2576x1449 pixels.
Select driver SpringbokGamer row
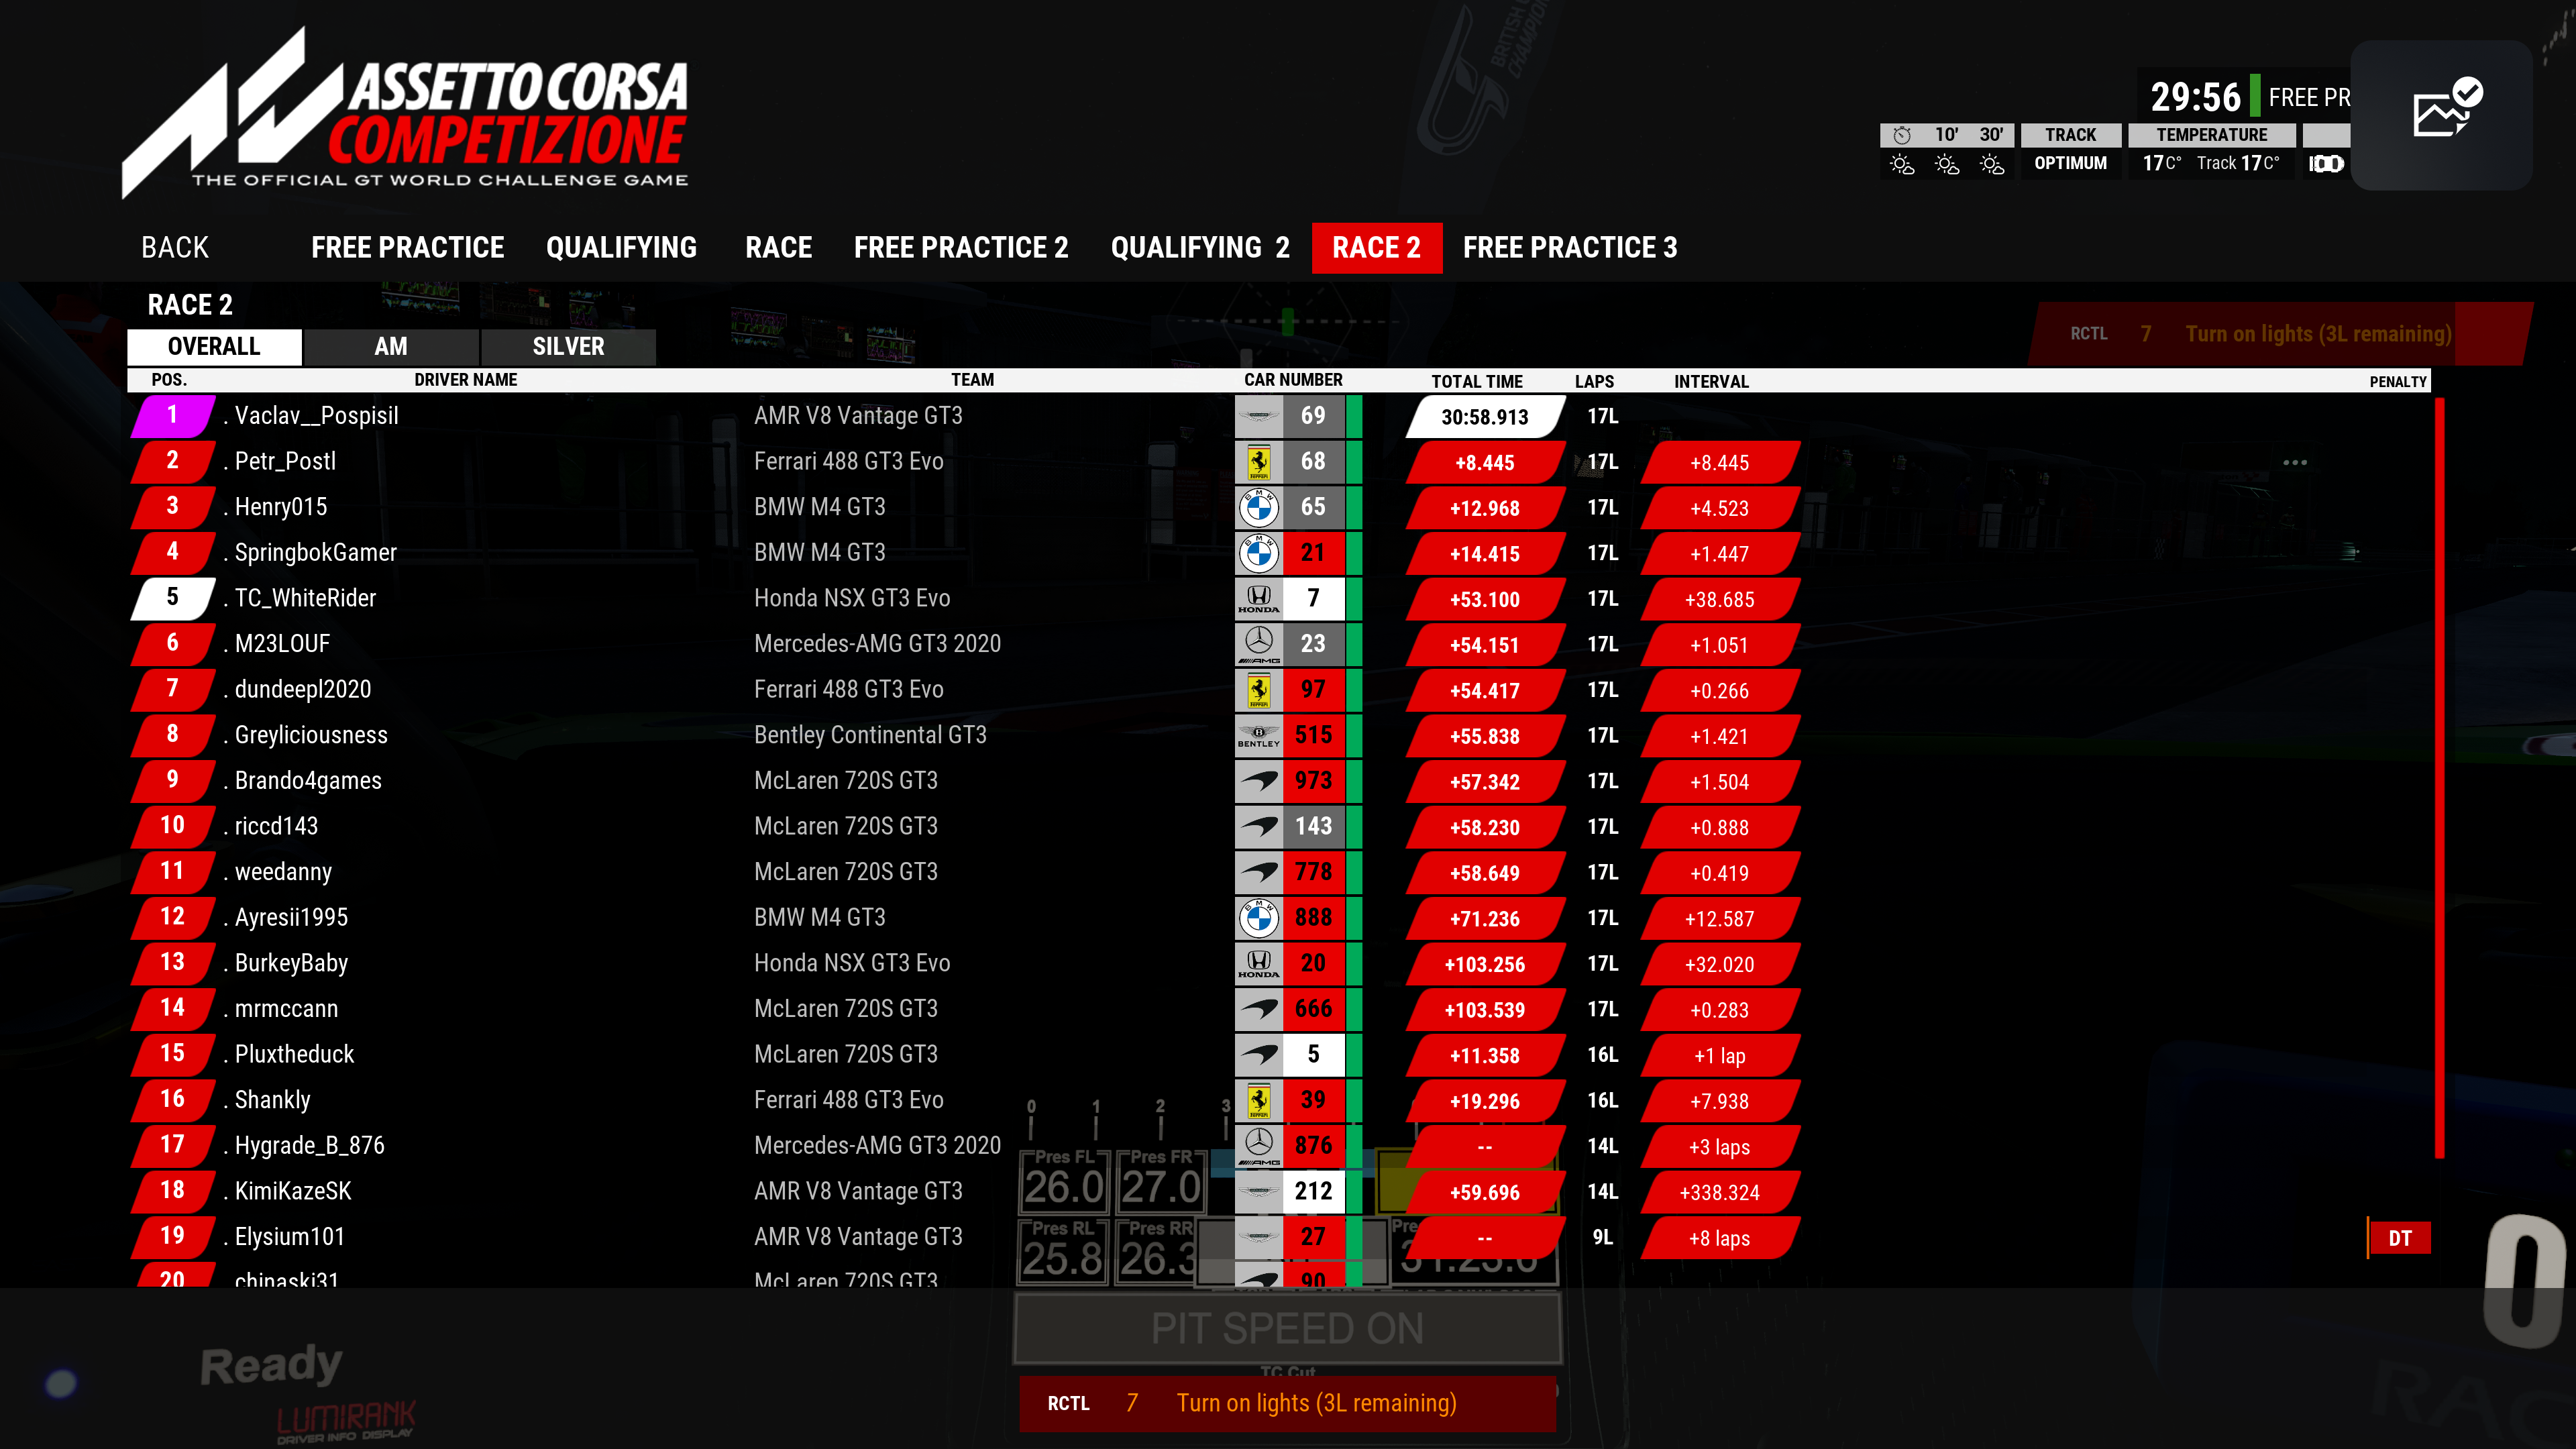(x=1280, y=553)
